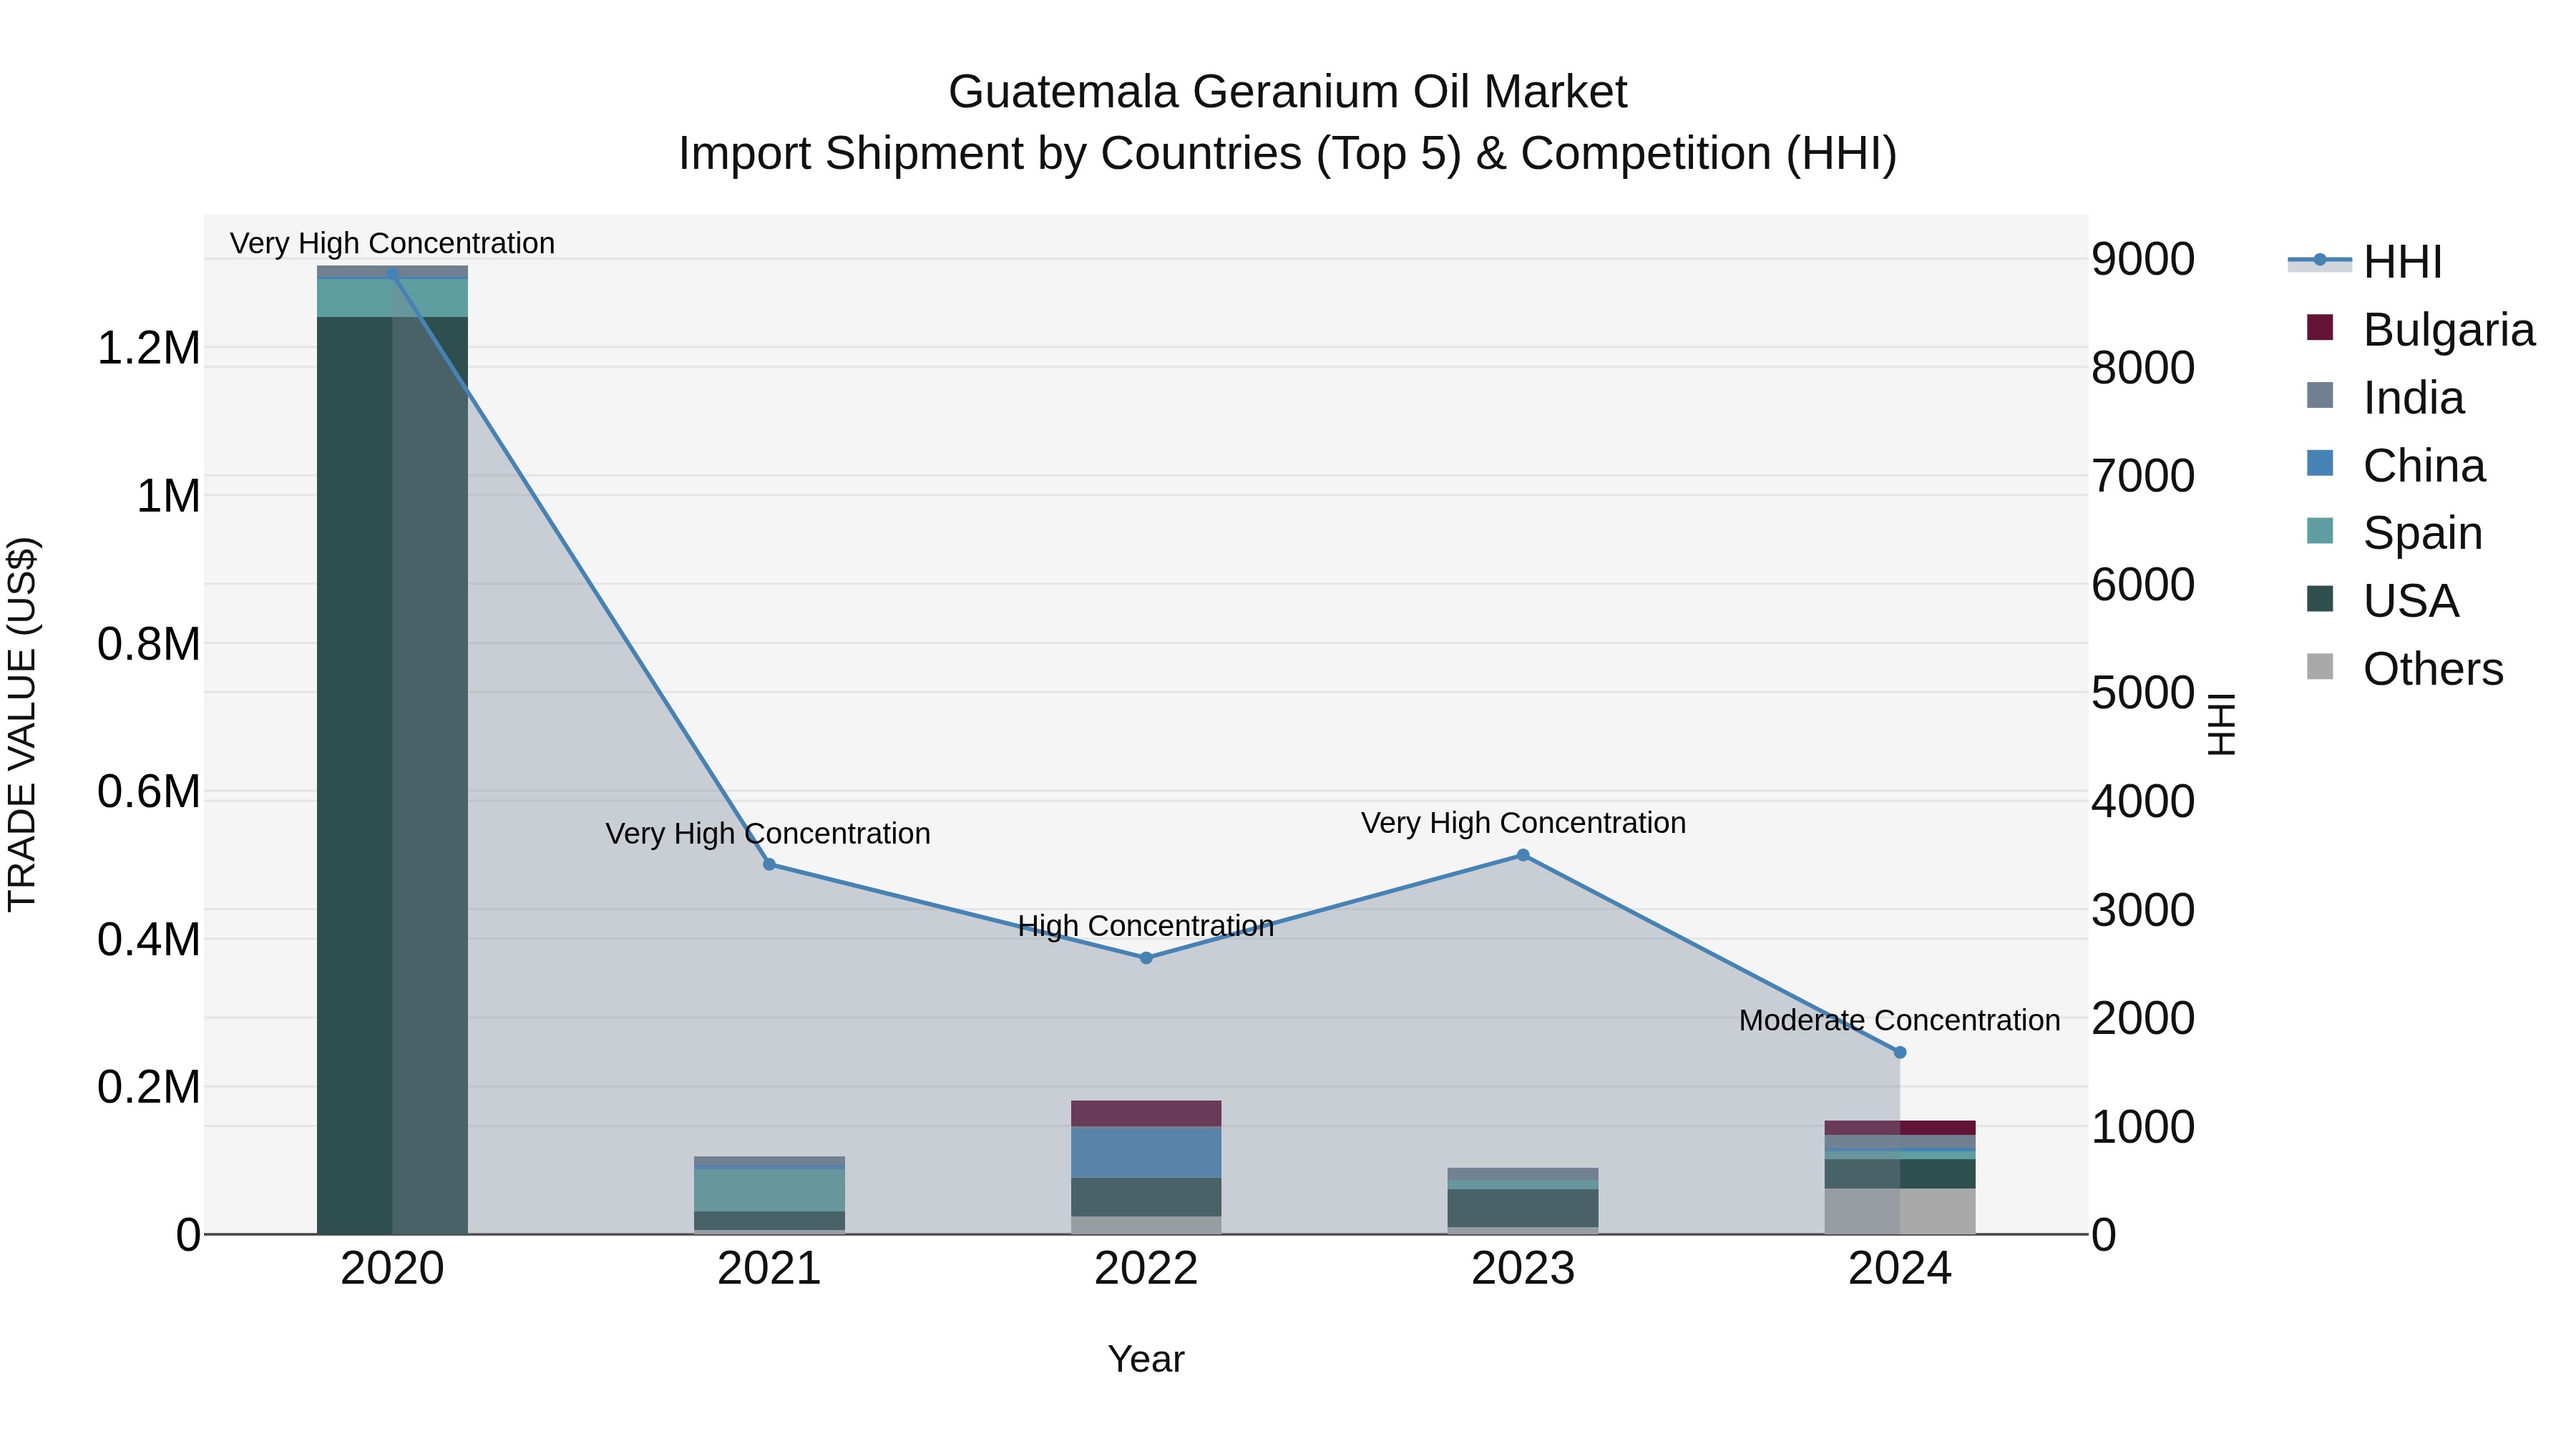Select the Bulgaria bar segment for 2024
Image resolution: width=2576 pixels, height=1449 pixels.
pos(1900,1128)
